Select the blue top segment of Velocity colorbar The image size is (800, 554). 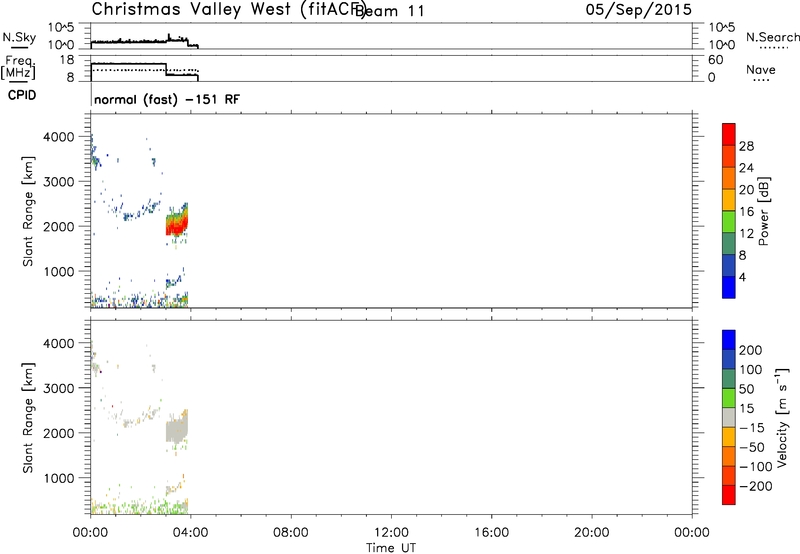coord(729,340)
